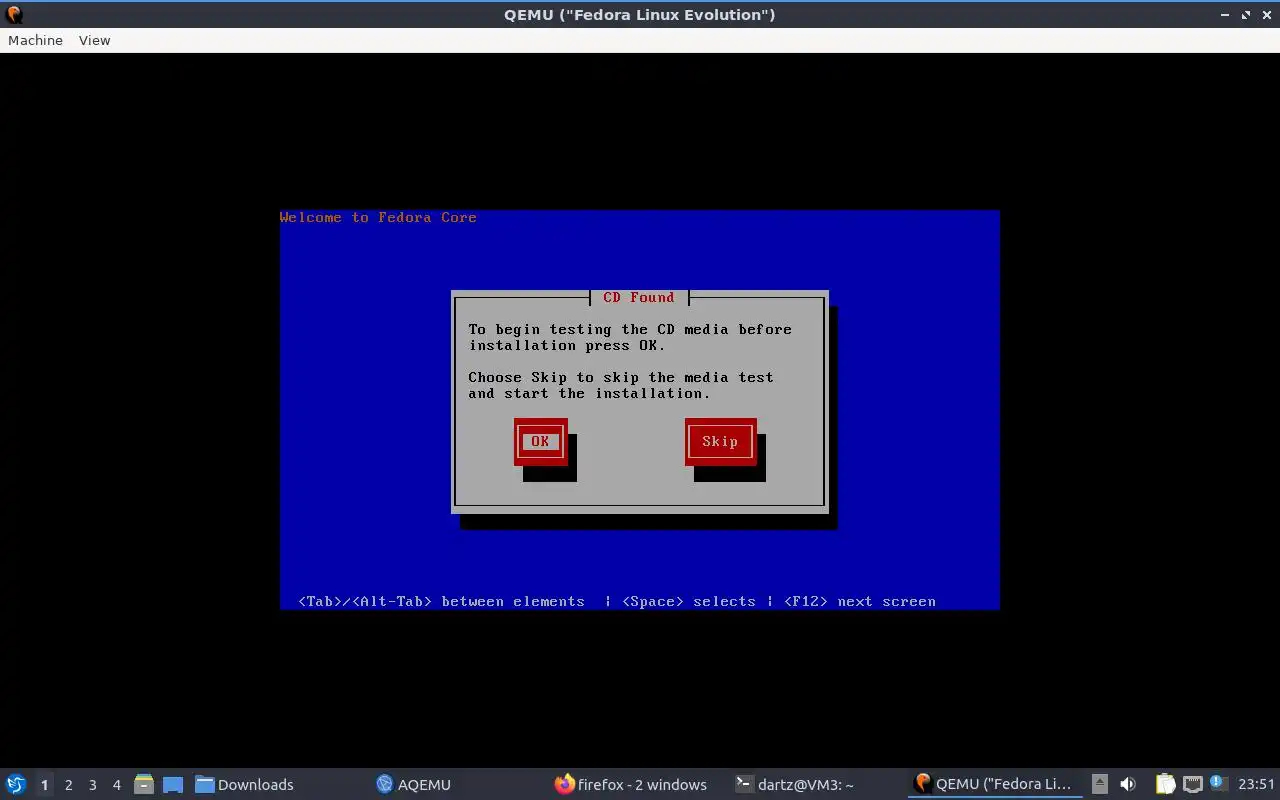1280x800 pixels.
Task: Open the Machine menu
Action: pos(35,40)
